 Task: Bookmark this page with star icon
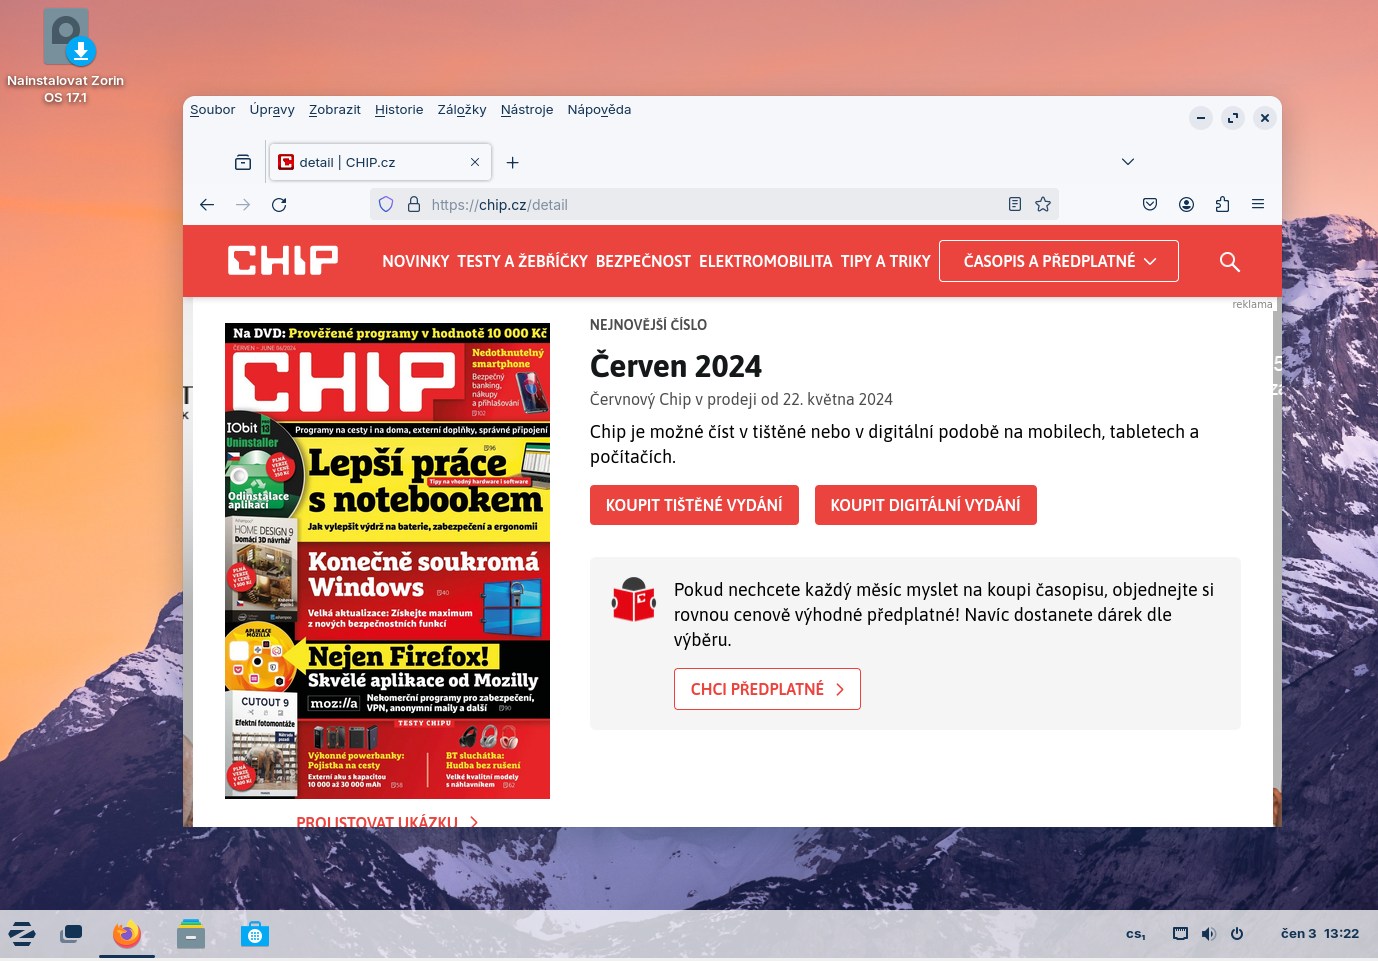pyautogui.click(x=1043, y=204)
